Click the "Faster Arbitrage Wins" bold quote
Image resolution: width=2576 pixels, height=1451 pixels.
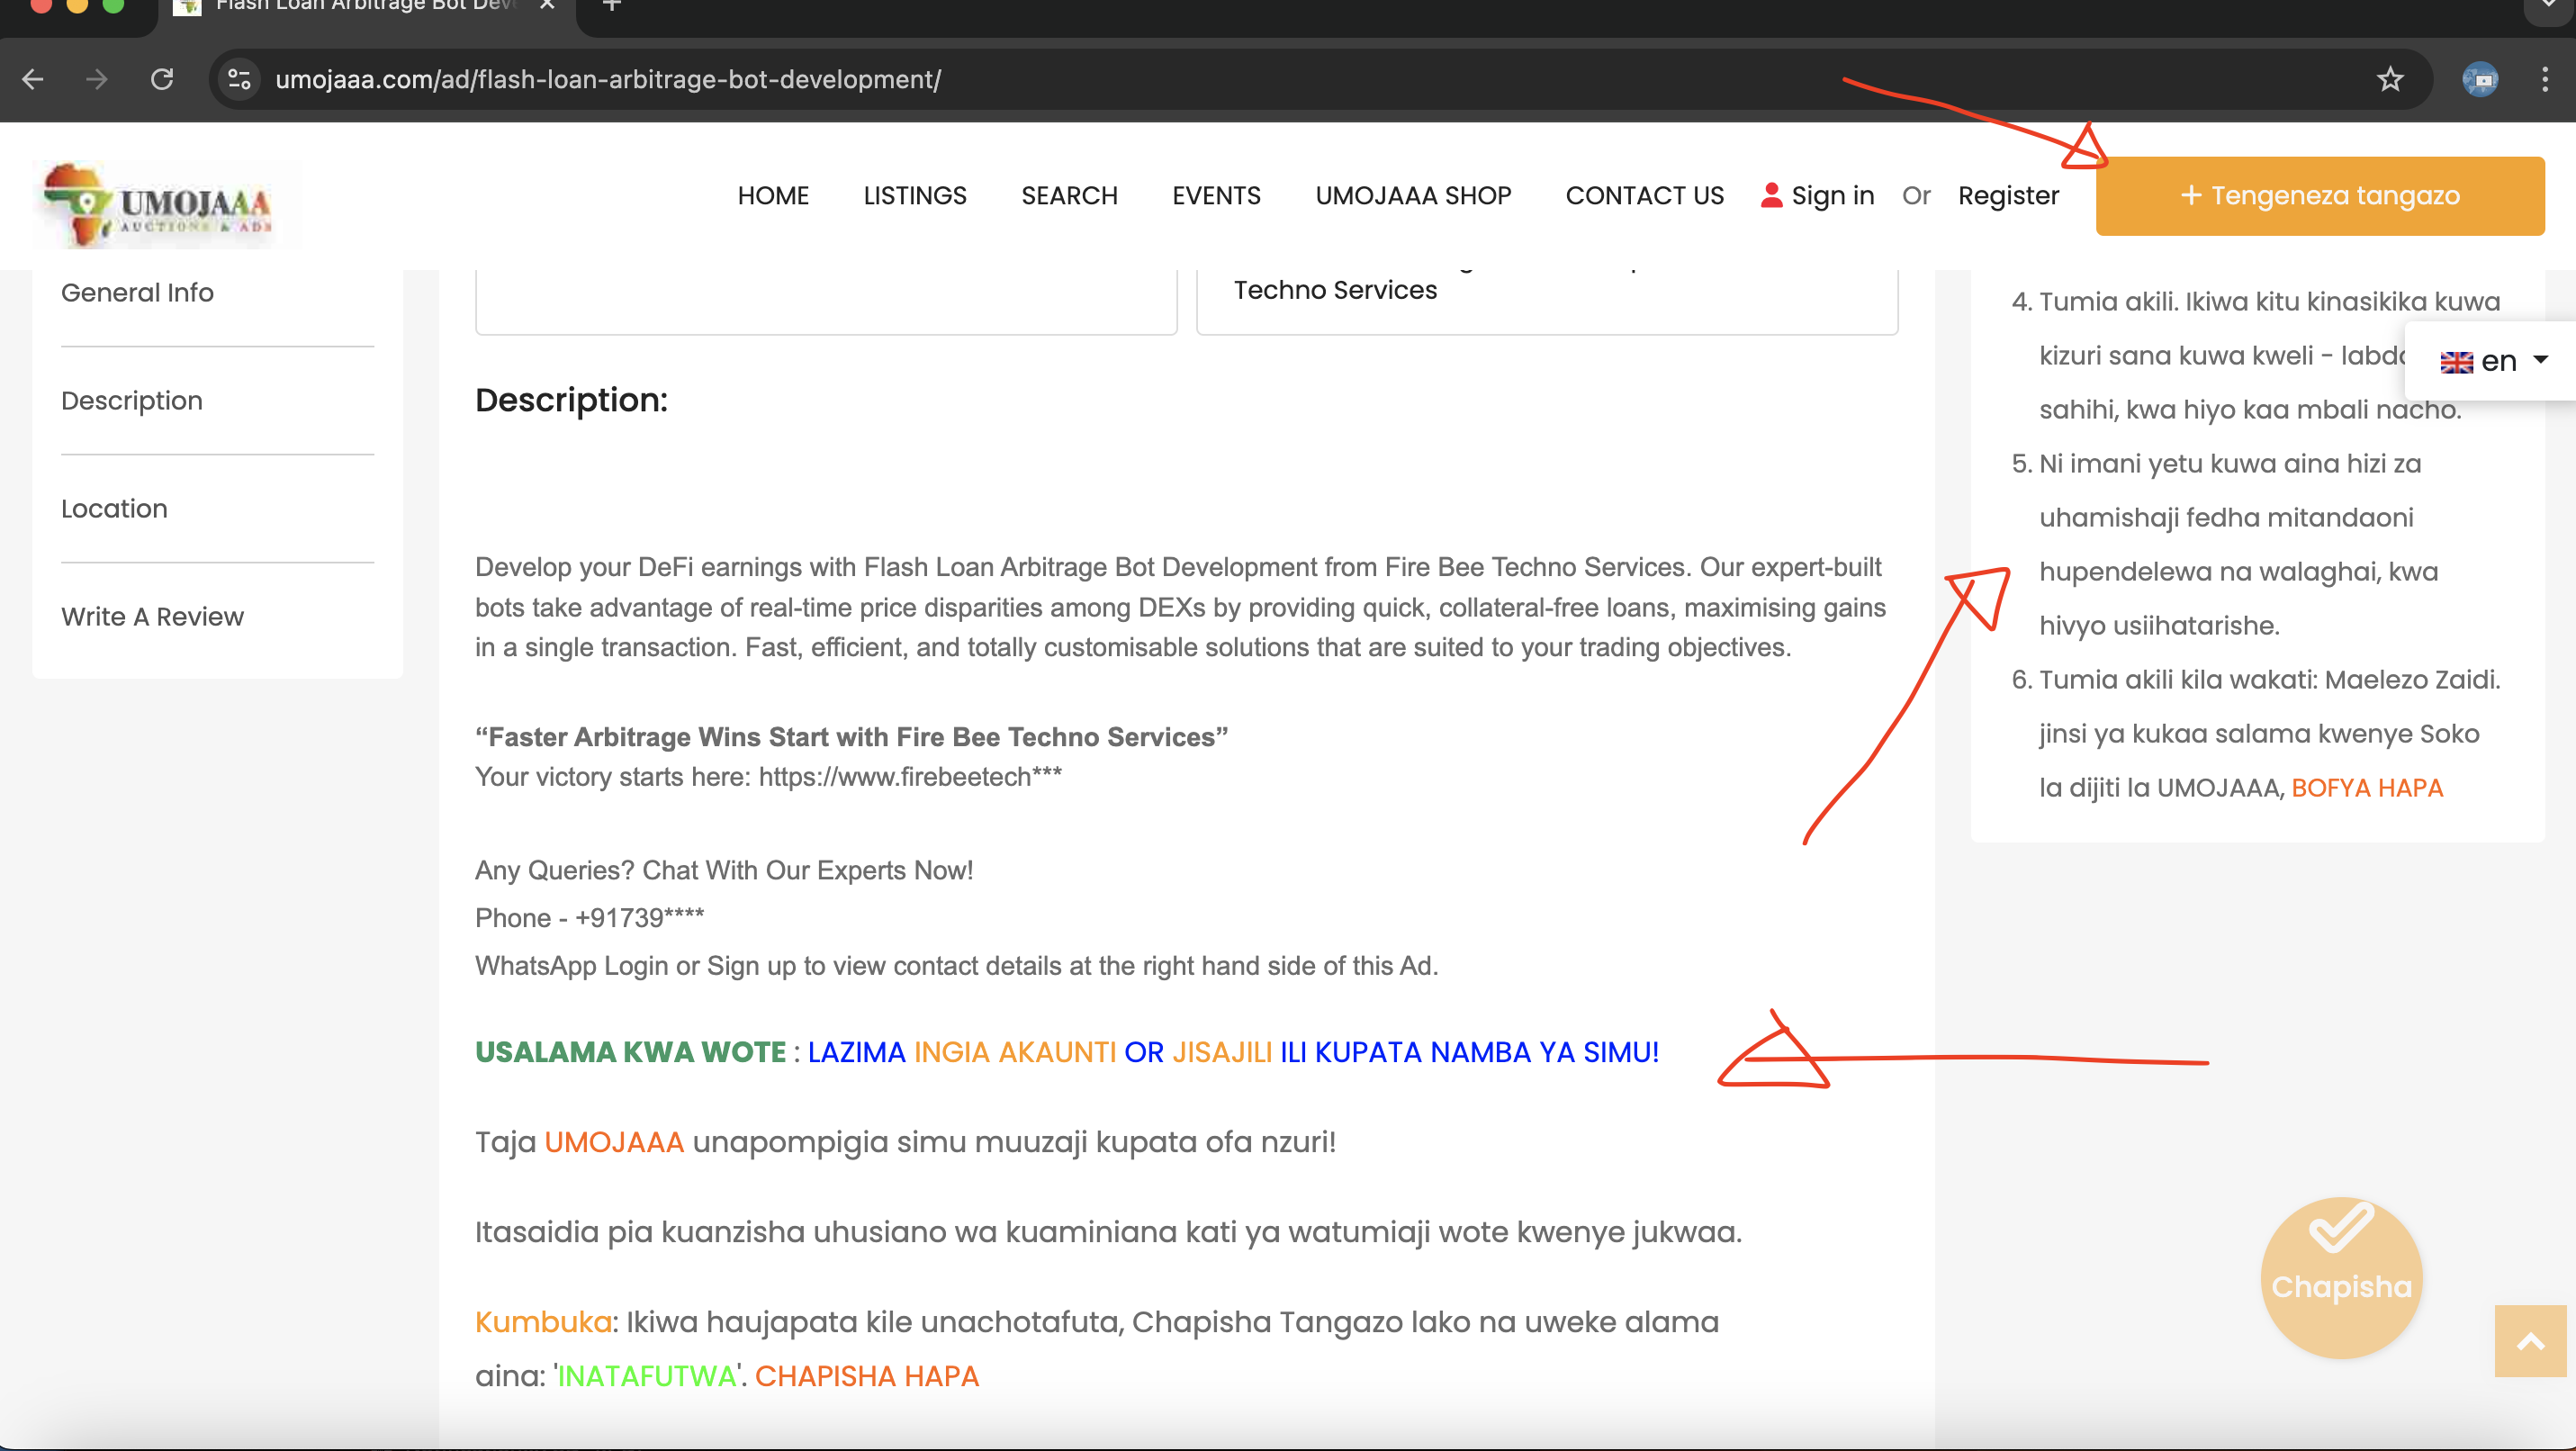[851, 737]
